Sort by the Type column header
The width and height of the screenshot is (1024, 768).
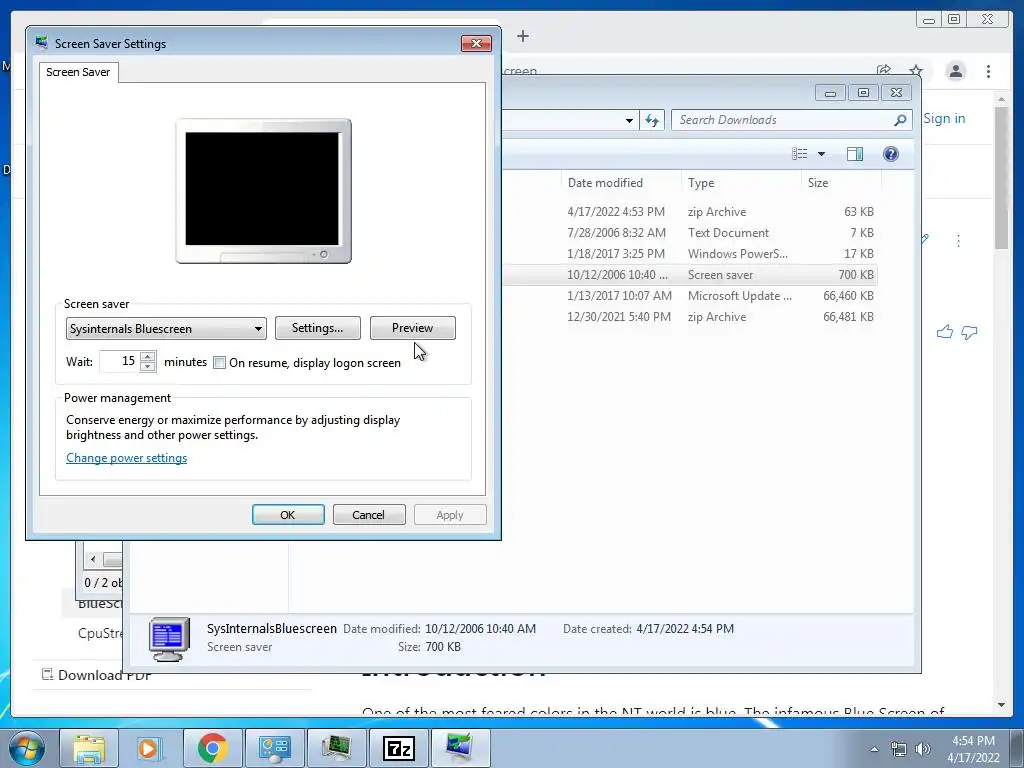741,183
